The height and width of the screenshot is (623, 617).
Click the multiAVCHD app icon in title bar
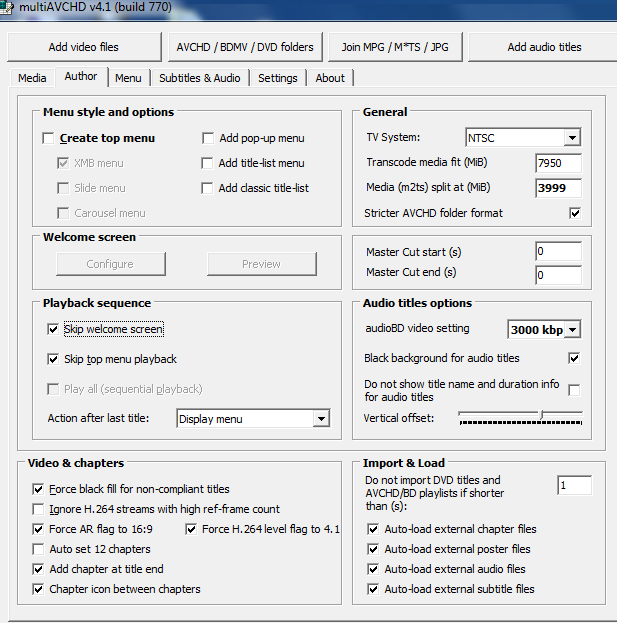(6, 8)
